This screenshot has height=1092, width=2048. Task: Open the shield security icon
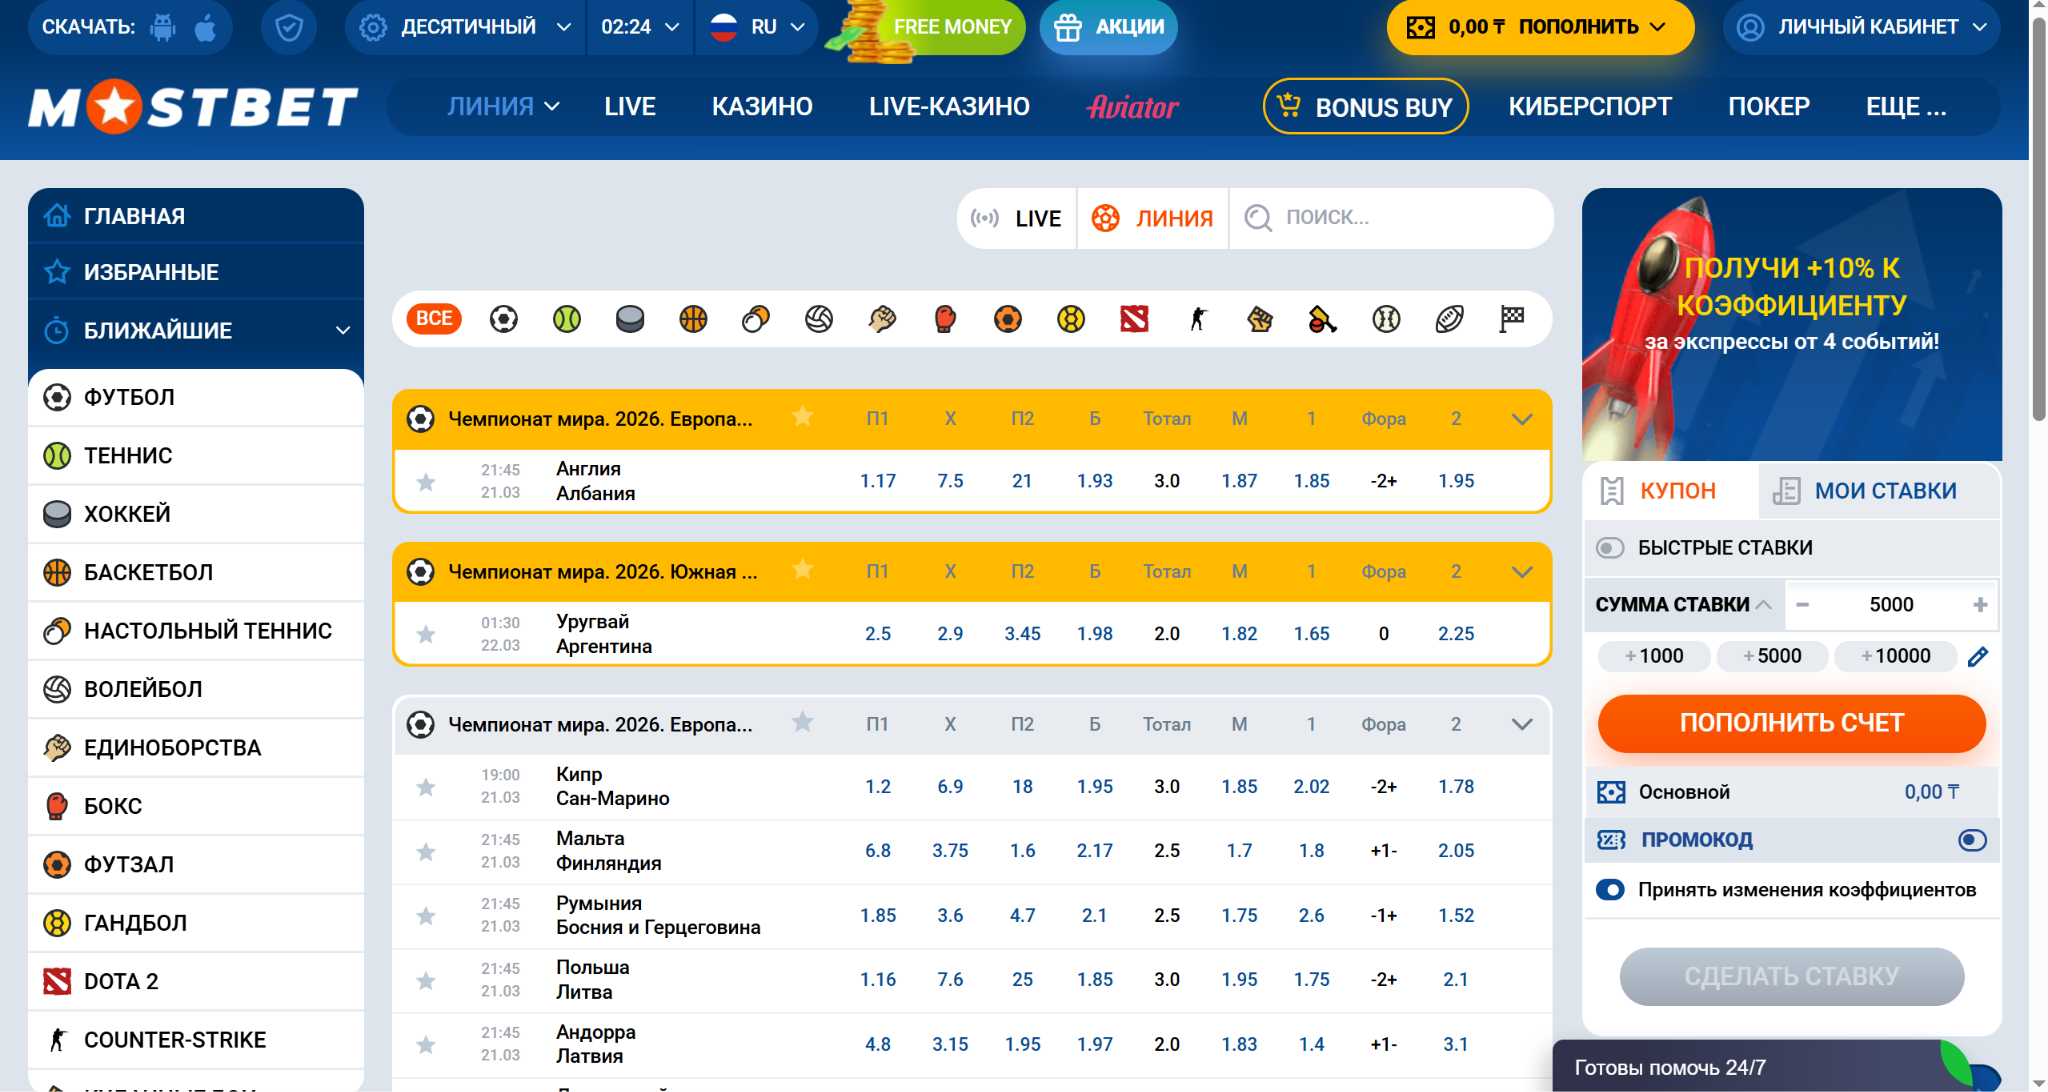pyautogui.click(x=289, y=27)
